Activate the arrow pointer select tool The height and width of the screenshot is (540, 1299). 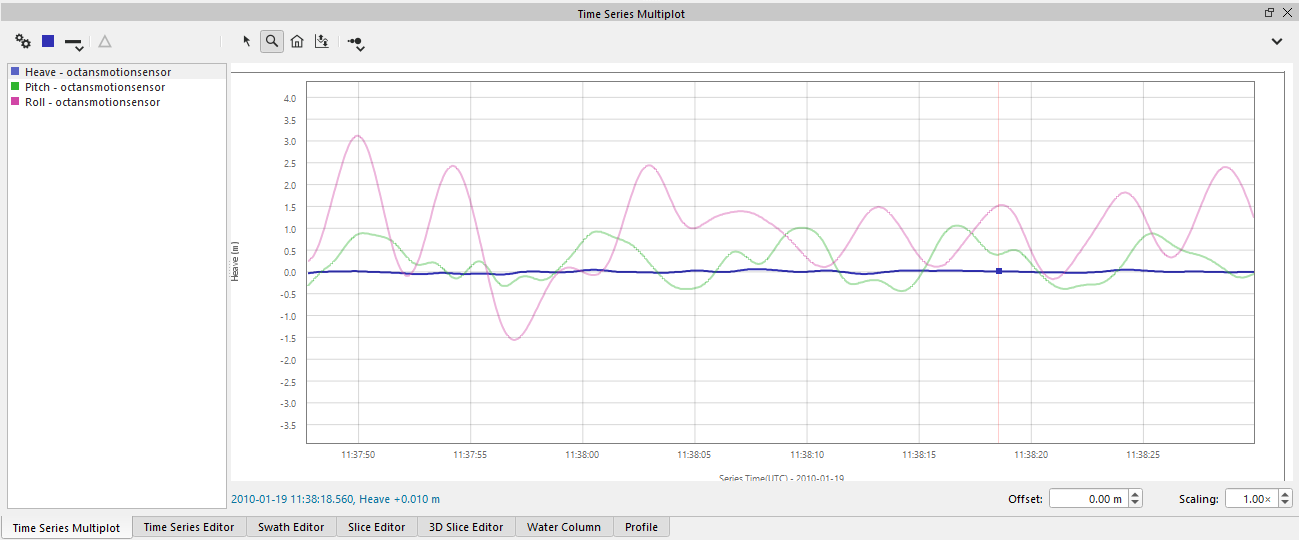(247, 42)
